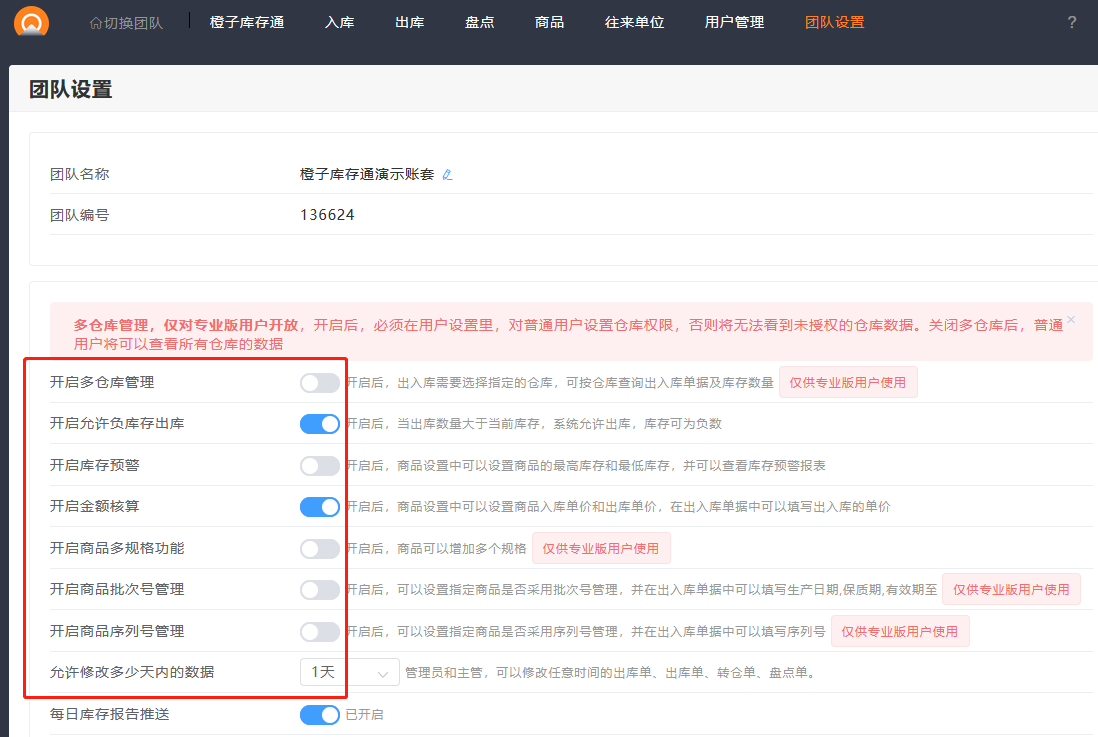Click 切换团队 to switch teams

click(126, 22)
